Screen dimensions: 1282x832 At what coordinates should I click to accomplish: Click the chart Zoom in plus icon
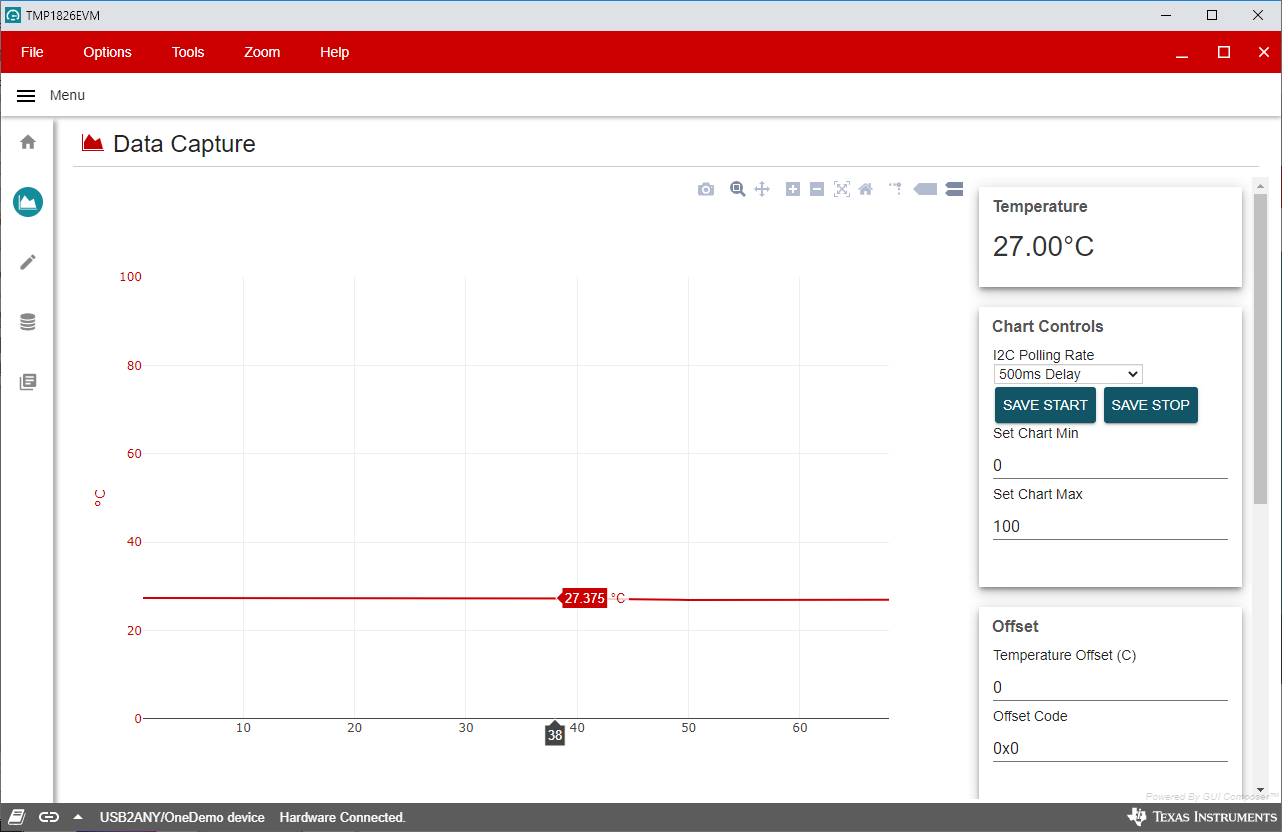click(x=793, y=189)
